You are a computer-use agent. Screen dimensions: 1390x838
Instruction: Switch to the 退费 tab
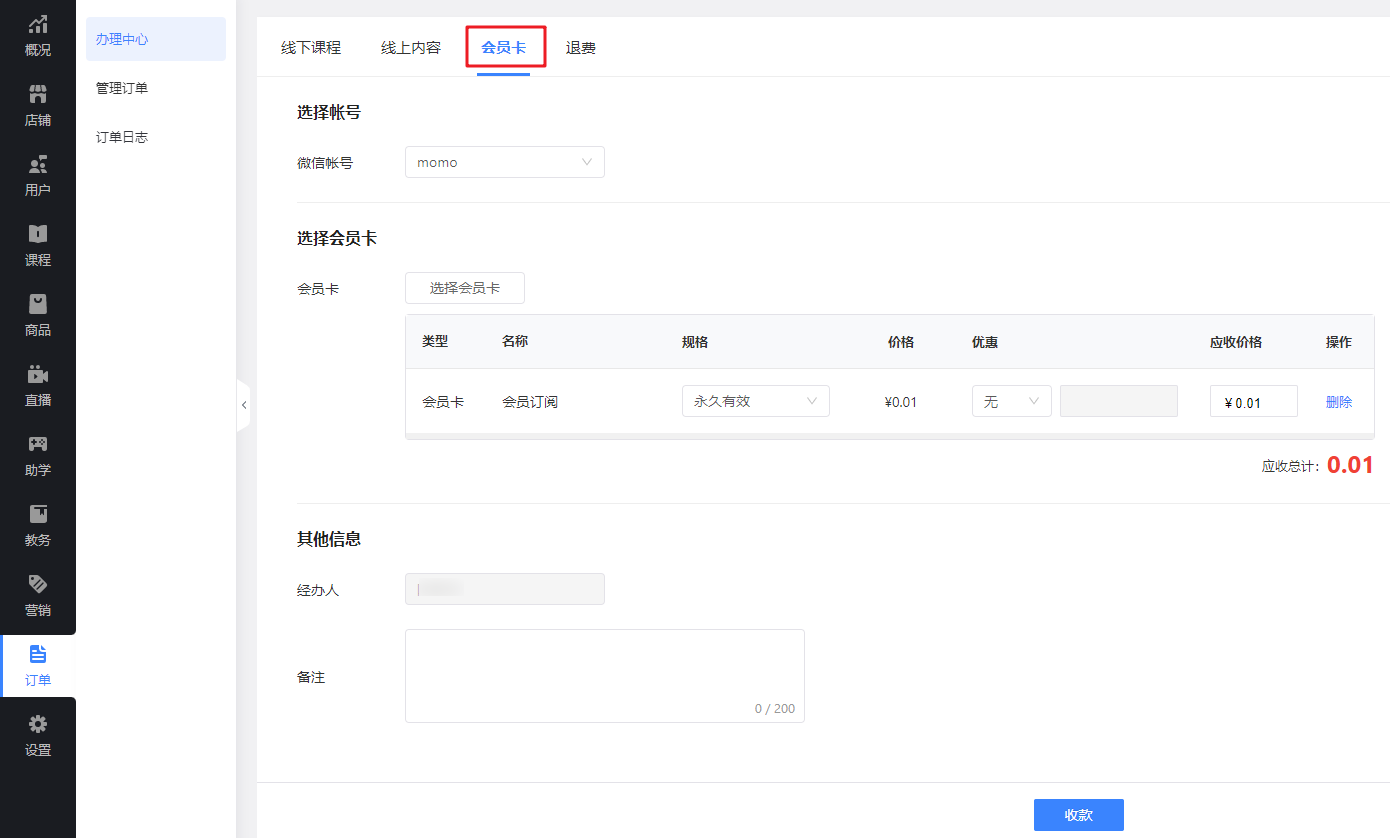(x=581, y=47)
